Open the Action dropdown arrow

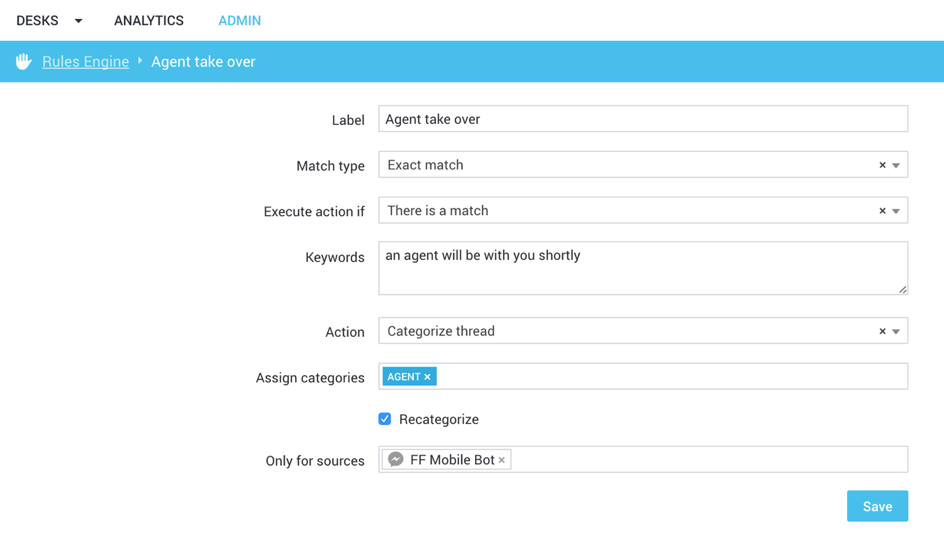tap(896, 331)
